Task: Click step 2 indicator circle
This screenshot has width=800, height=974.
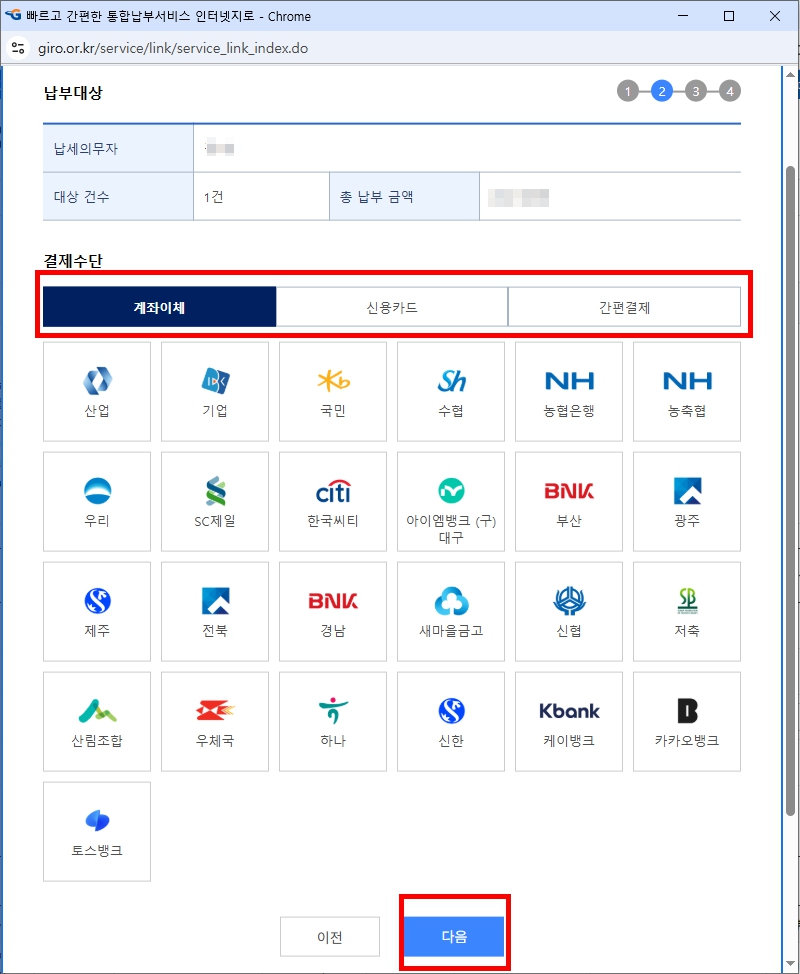Action: click(662, 91)
